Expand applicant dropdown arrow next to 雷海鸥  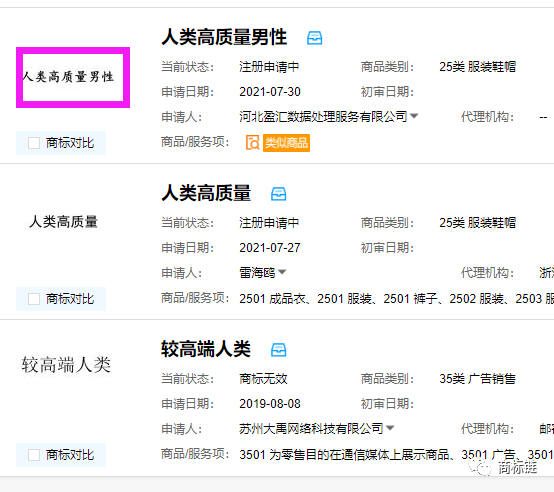tap(282, 272)
